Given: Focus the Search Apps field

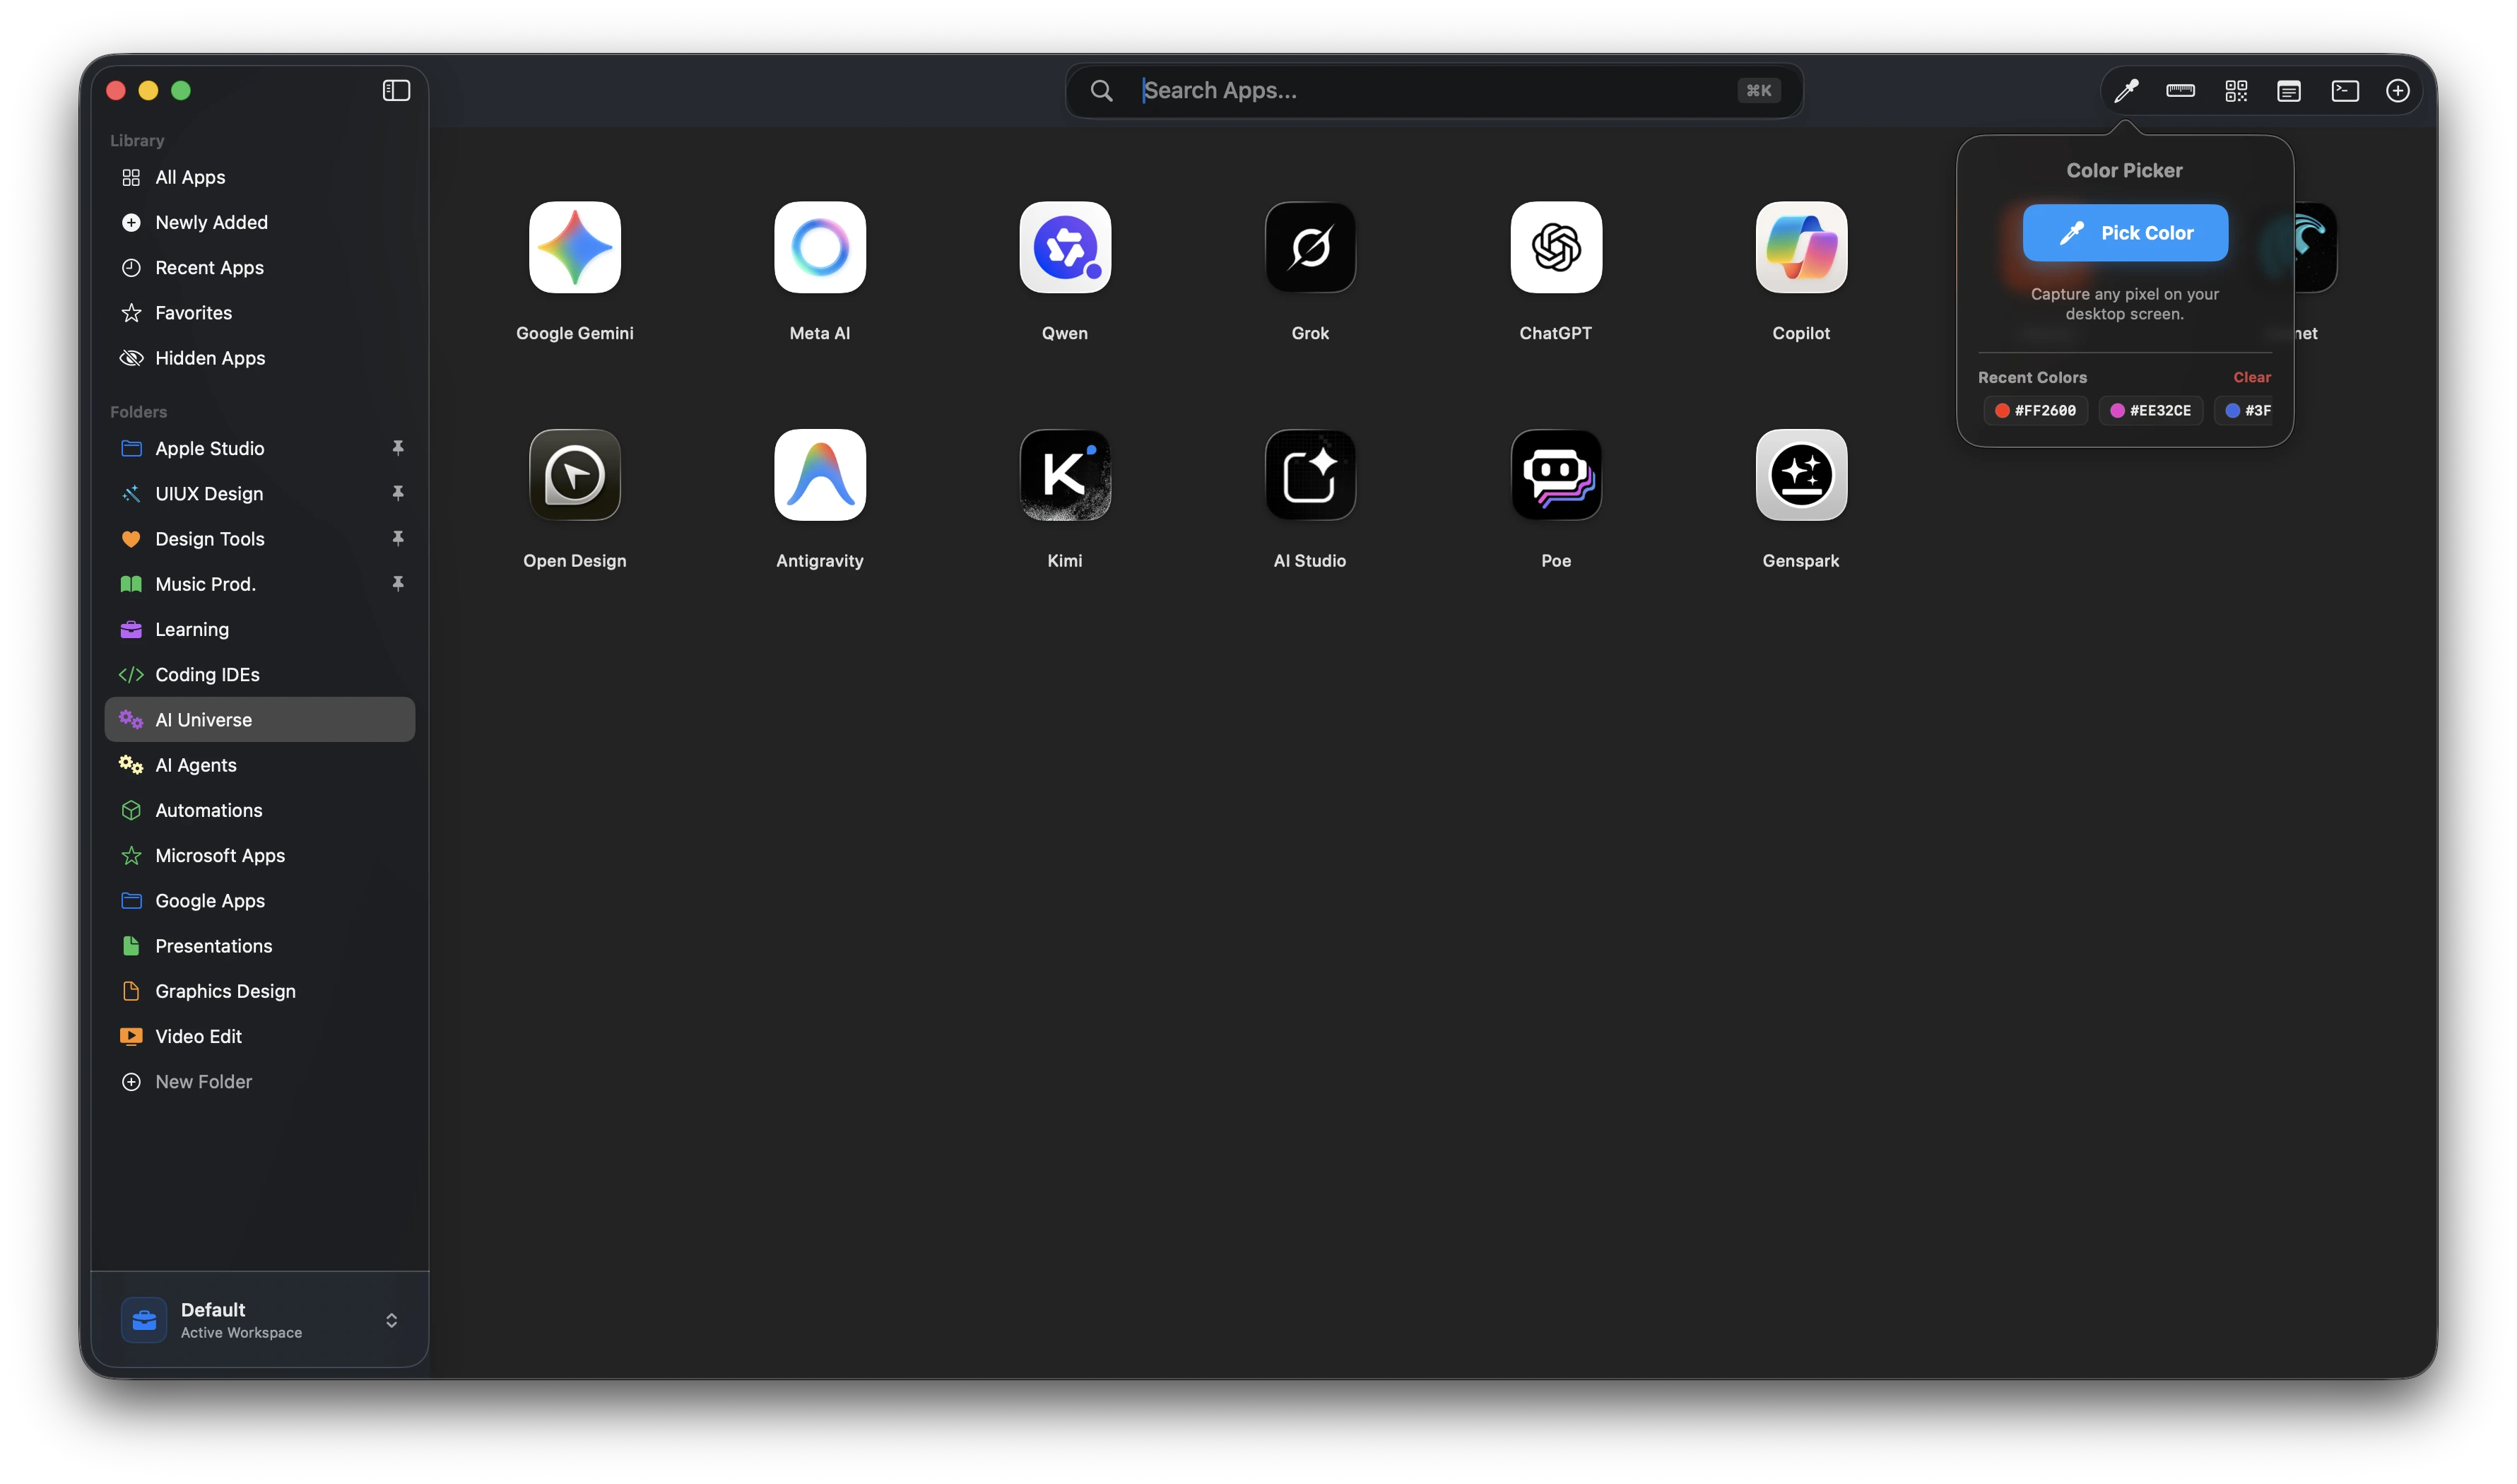Looking at the screenshot, I should (x=1434, y=91).
